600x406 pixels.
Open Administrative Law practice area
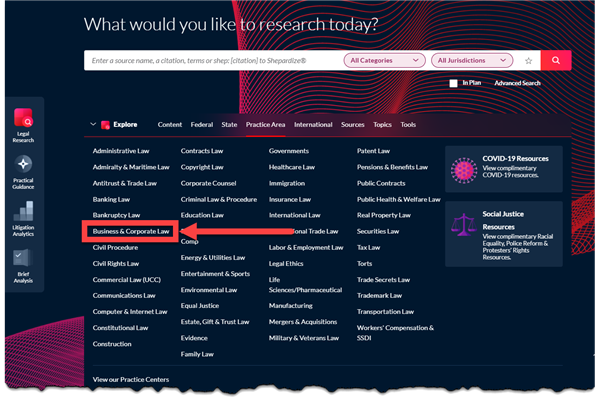(x=121, y=151)
